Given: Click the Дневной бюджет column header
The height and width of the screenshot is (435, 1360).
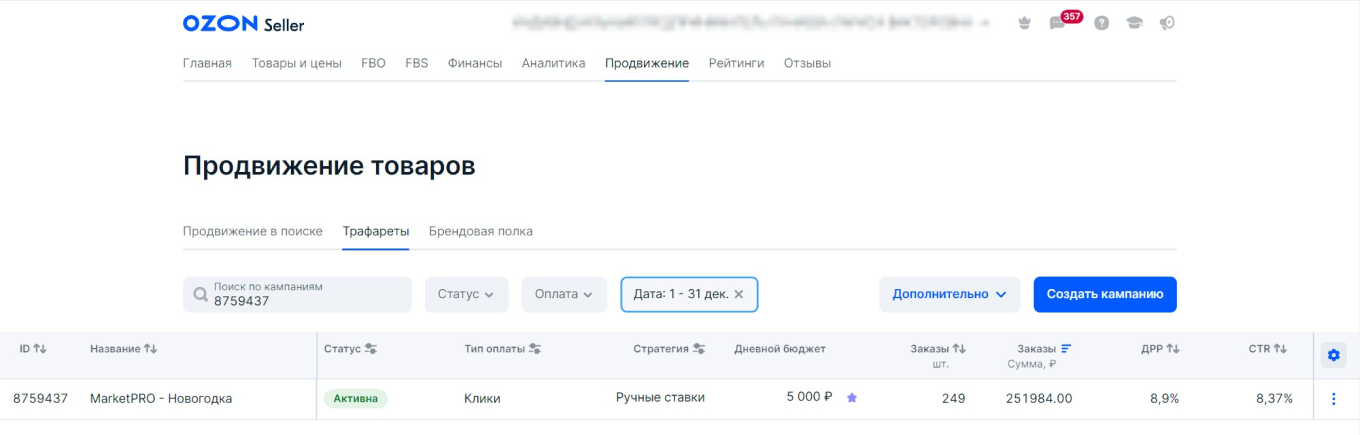Looking at the screenshot, I should point(780,349).
